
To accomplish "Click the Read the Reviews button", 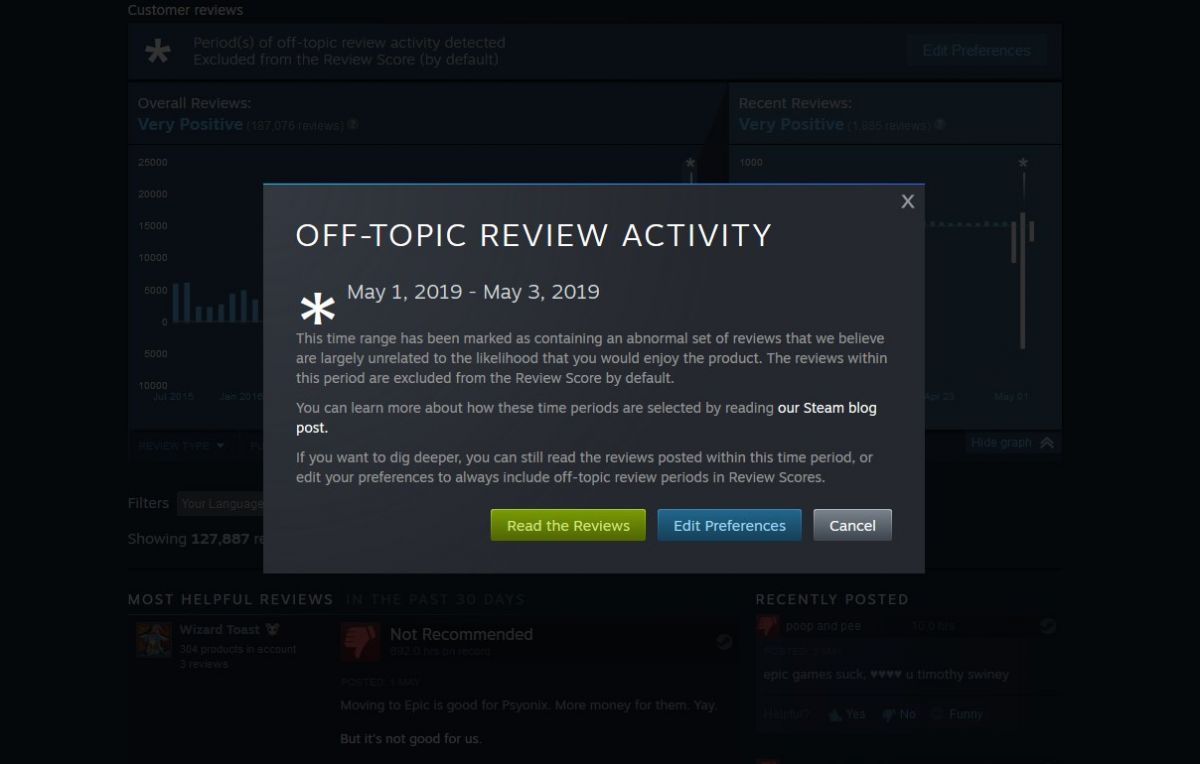I will tap(568, 525).
